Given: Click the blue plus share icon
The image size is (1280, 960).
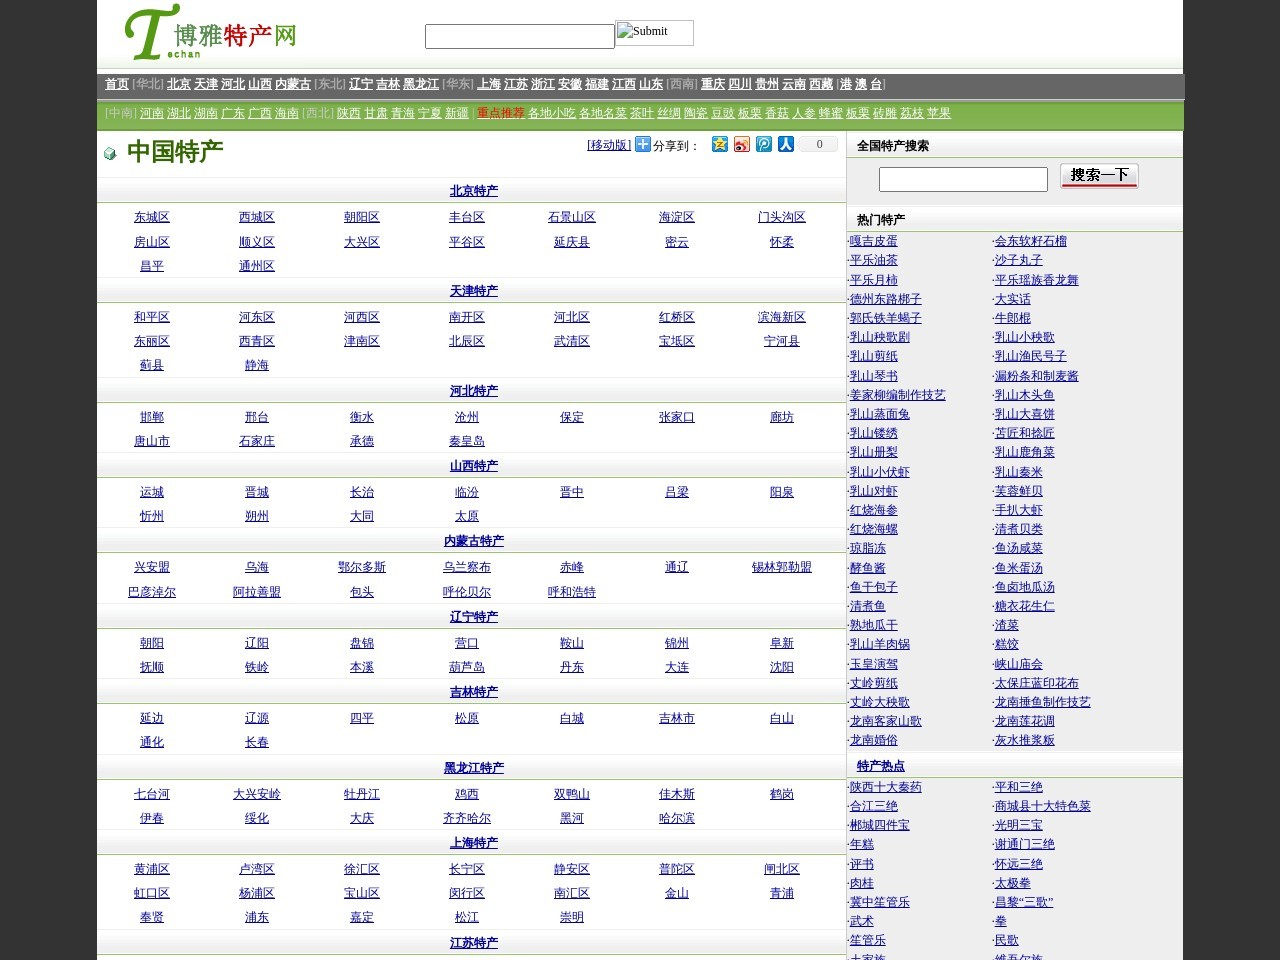Looking at the screenshot, I should click(643, 144).
